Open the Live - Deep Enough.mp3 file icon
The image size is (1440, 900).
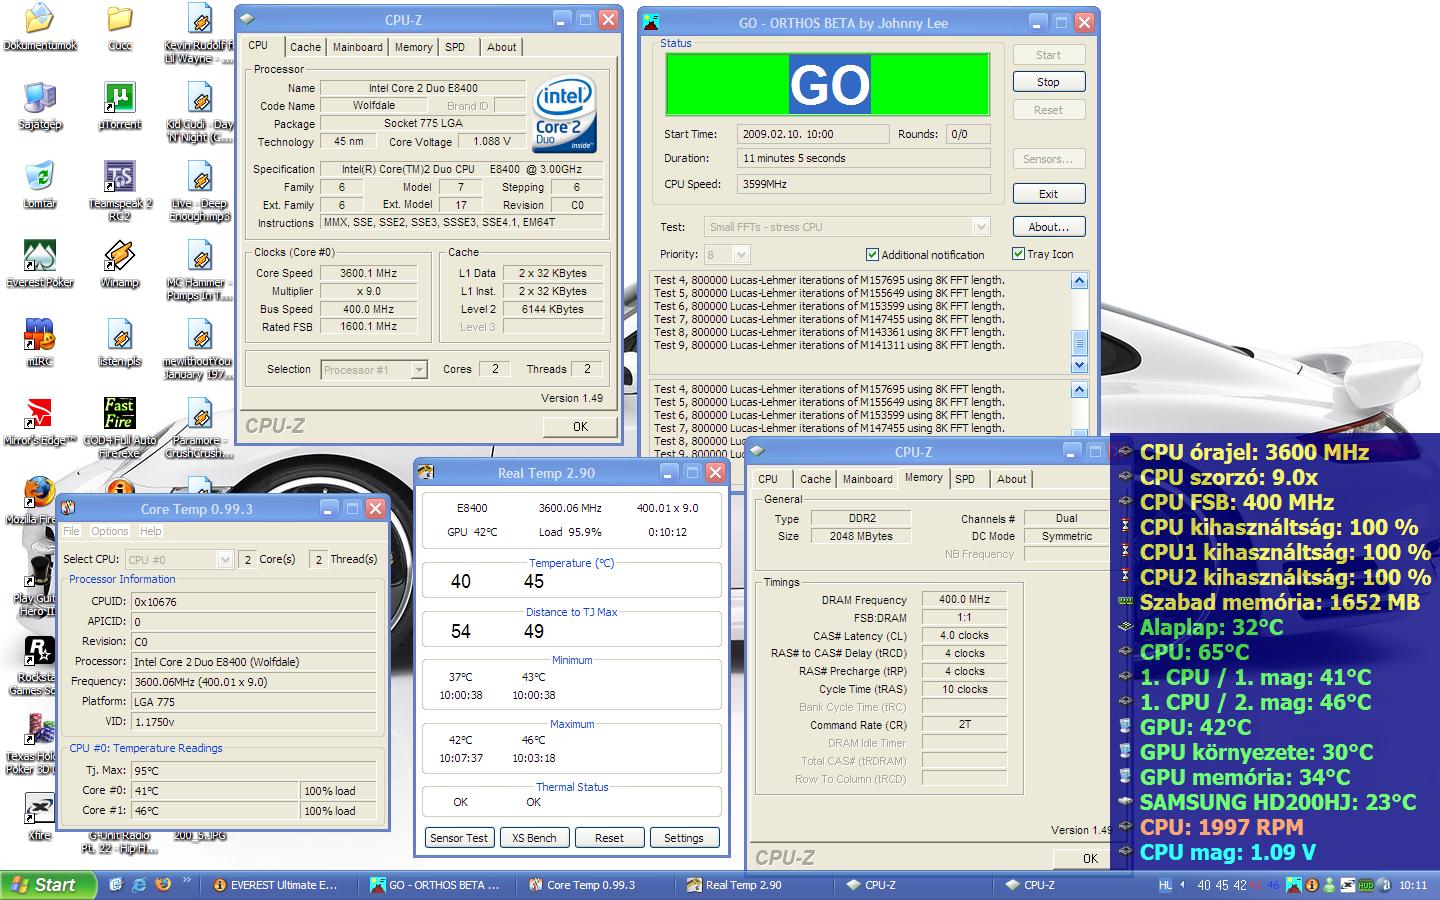[x=199, y=190]
